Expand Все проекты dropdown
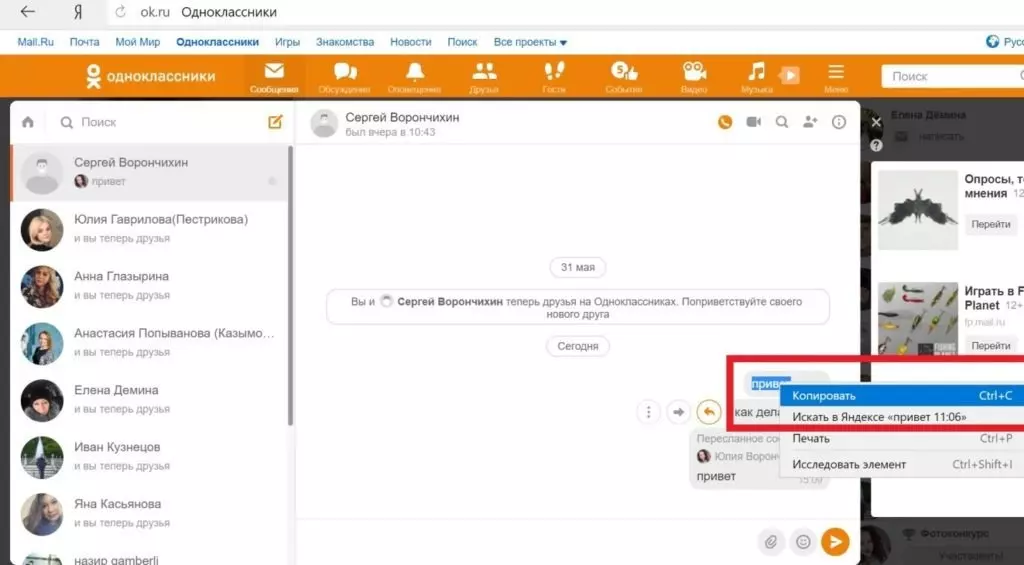Image resolution: width=1024 pixels, height=565 pixels. coord(530,42)
